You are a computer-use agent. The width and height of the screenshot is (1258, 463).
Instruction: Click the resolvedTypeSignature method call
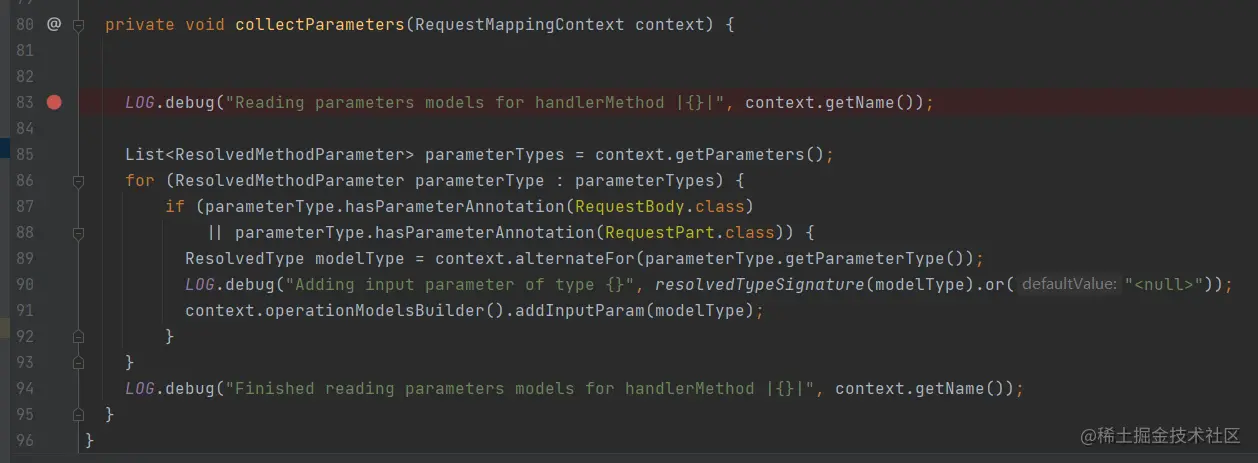(760, 284)
